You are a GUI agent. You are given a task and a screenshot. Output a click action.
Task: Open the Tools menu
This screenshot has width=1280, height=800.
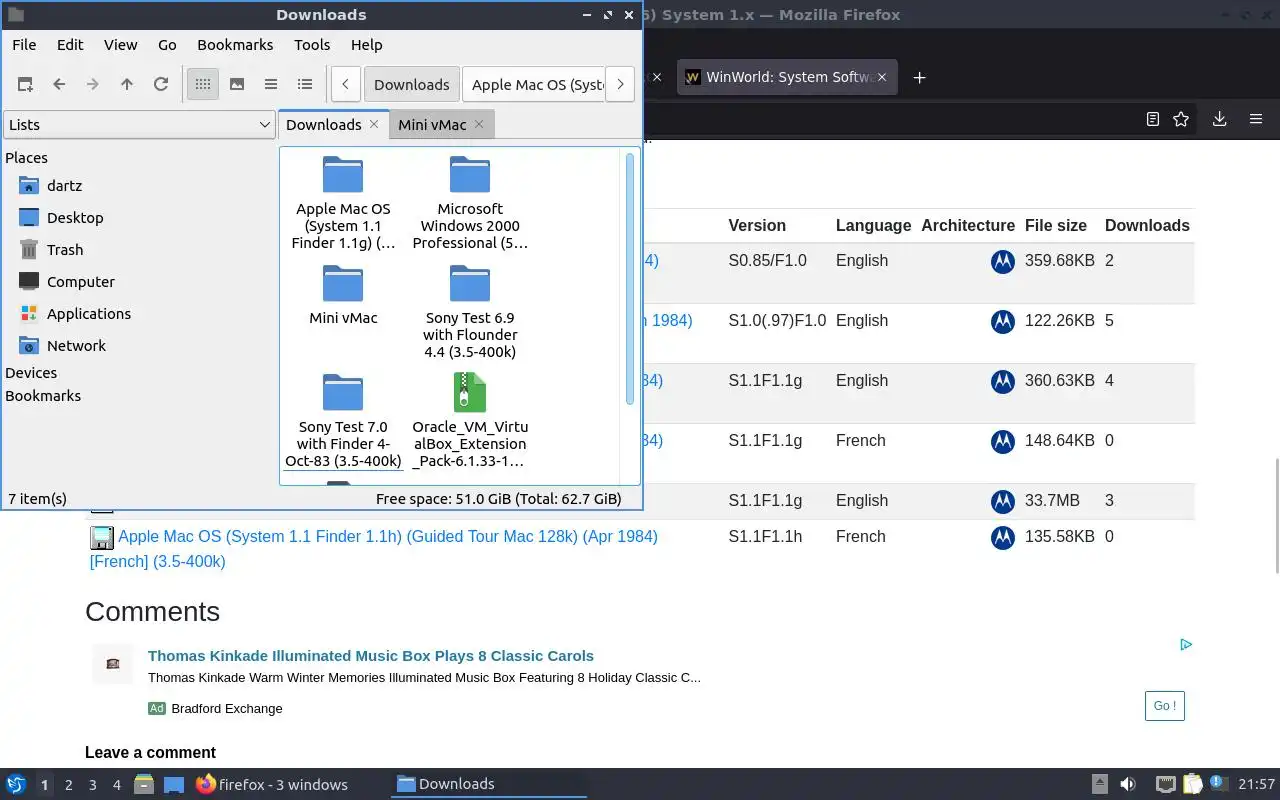(312, 45)
